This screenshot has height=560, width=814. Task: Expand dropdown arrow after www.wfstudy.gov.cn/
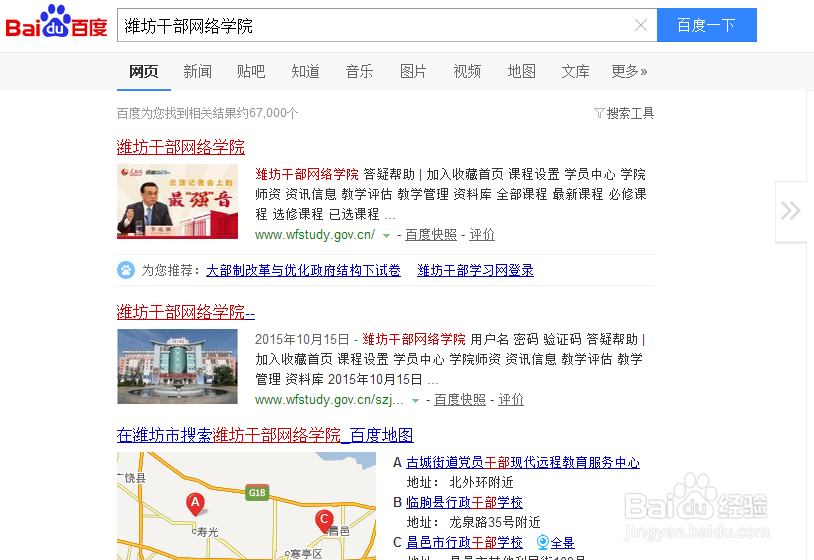[x=386, y=236]
